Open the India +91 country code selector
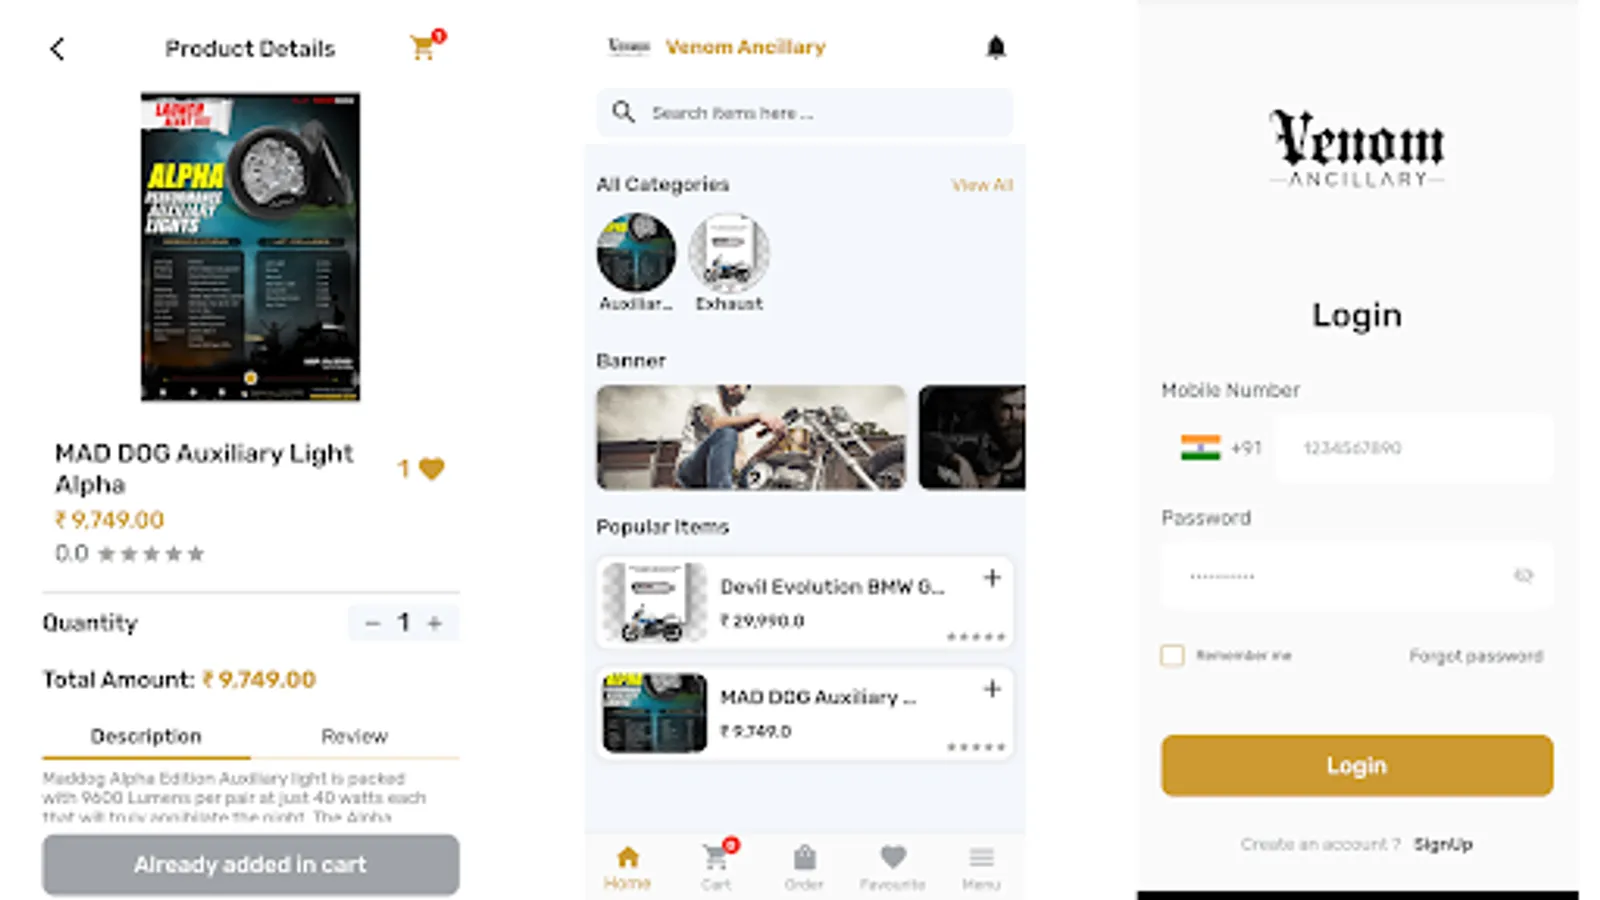This screenshot has width=1600, height=900. tap(1220, 447)
